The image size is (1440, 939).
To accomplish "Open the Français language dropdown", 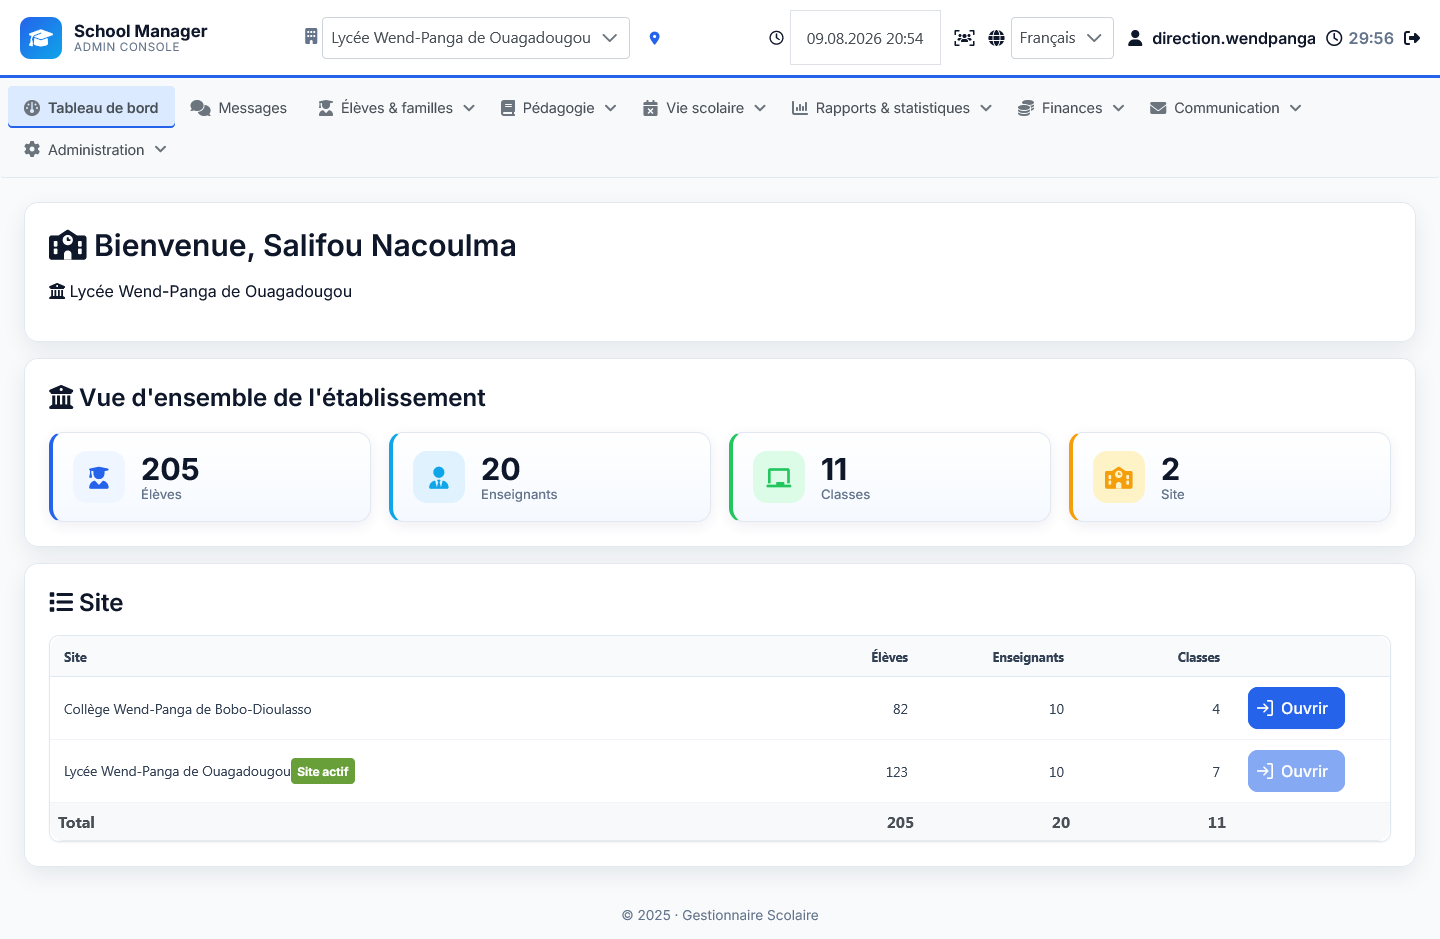I will tap(1062, 38).
